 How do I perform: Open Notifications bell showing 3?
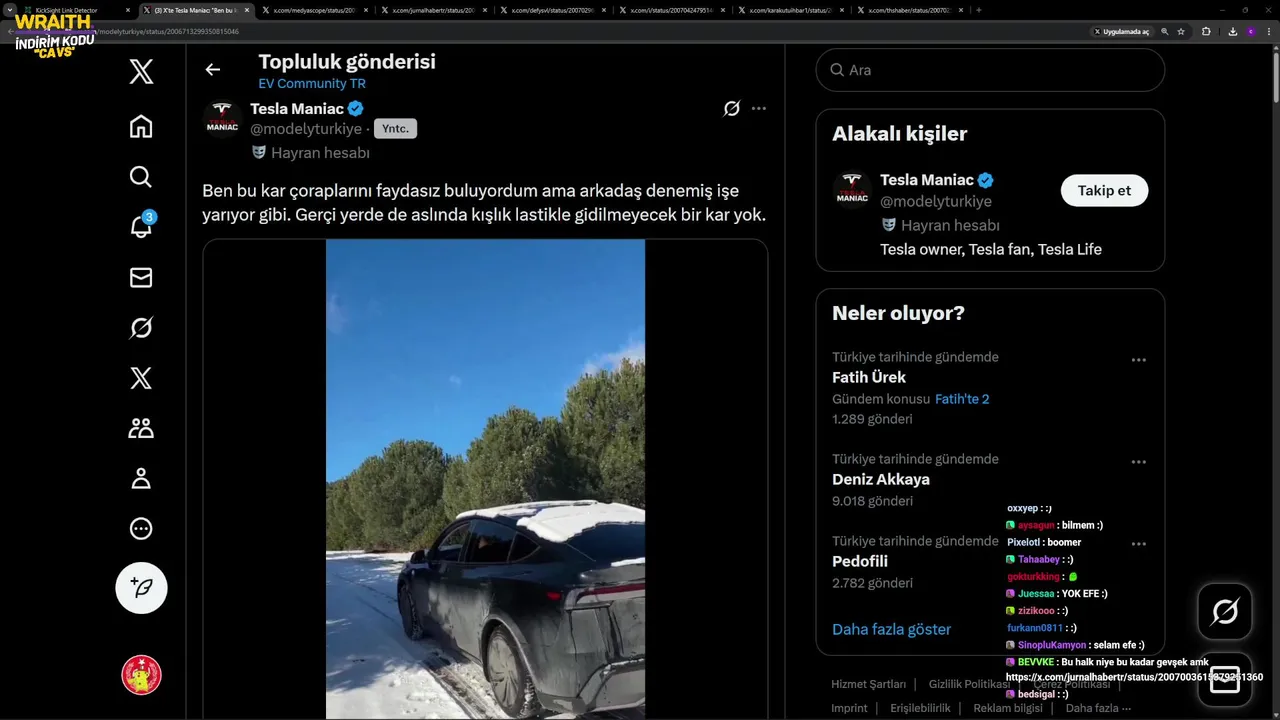pyautogui.click(x=141, y=227)
